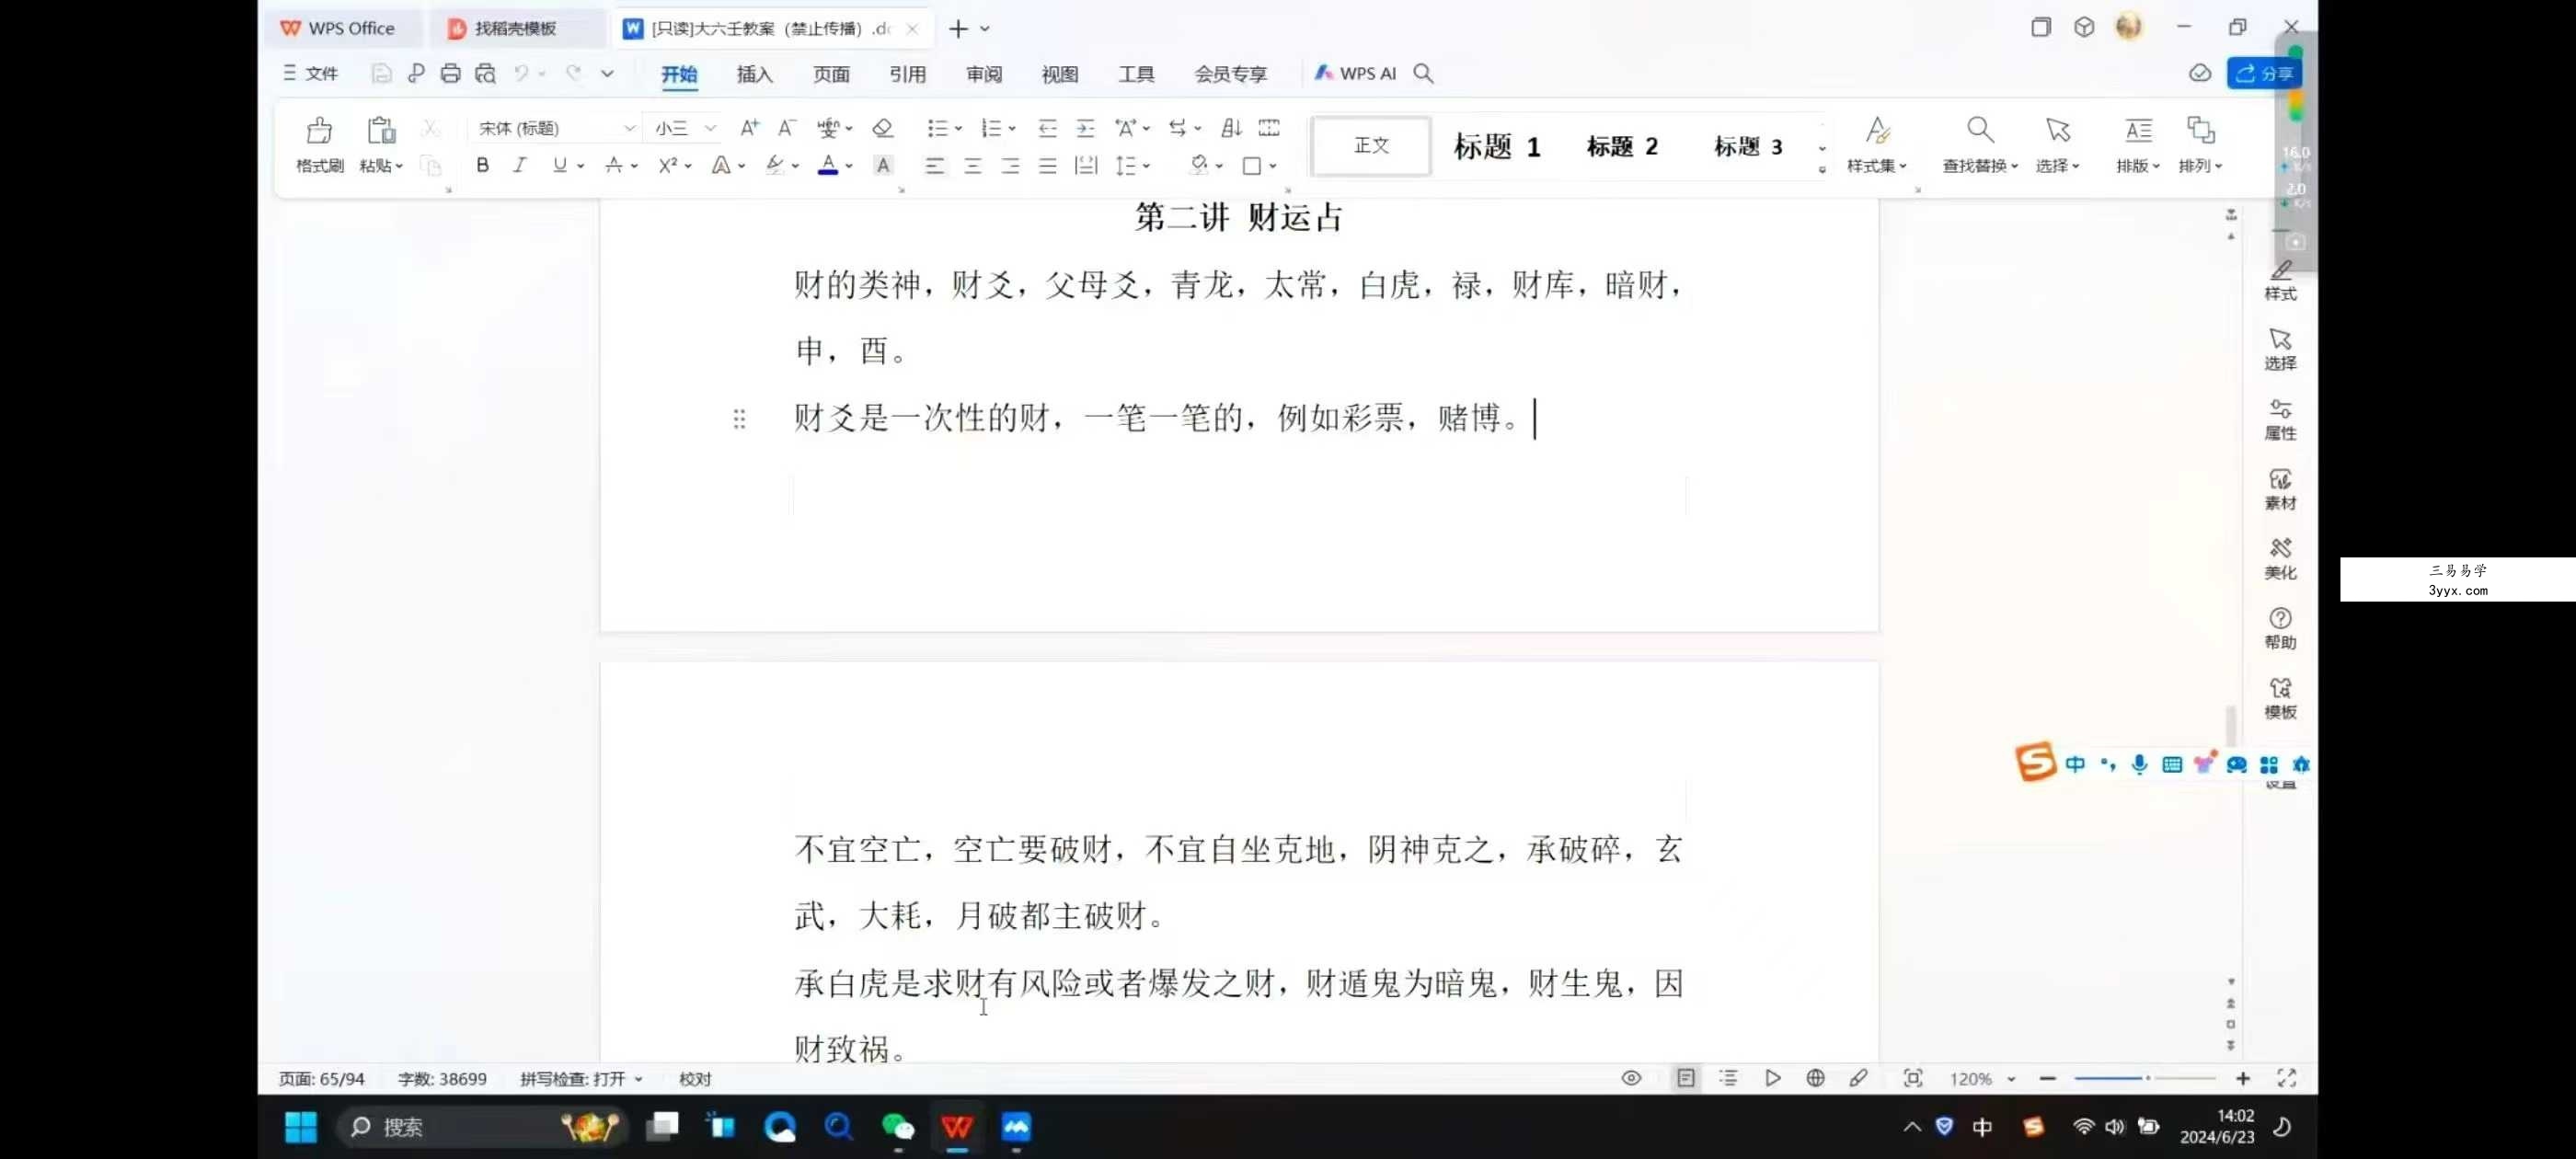2576x1159 pixels.
Task: Click the increase indent icon
Action: pyautogui.click(x=1085, y=128)
